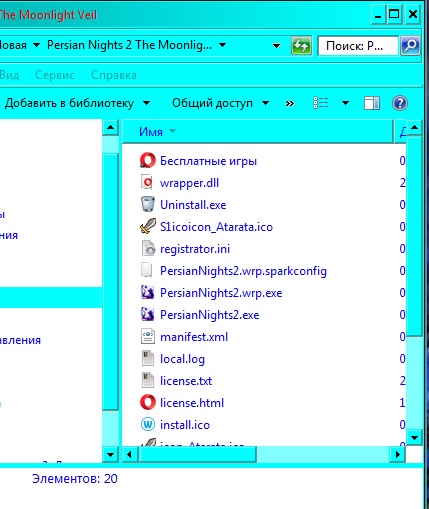
Task: Click the horizontal scrollbar thumb
Action: click(x=197, y=454)
